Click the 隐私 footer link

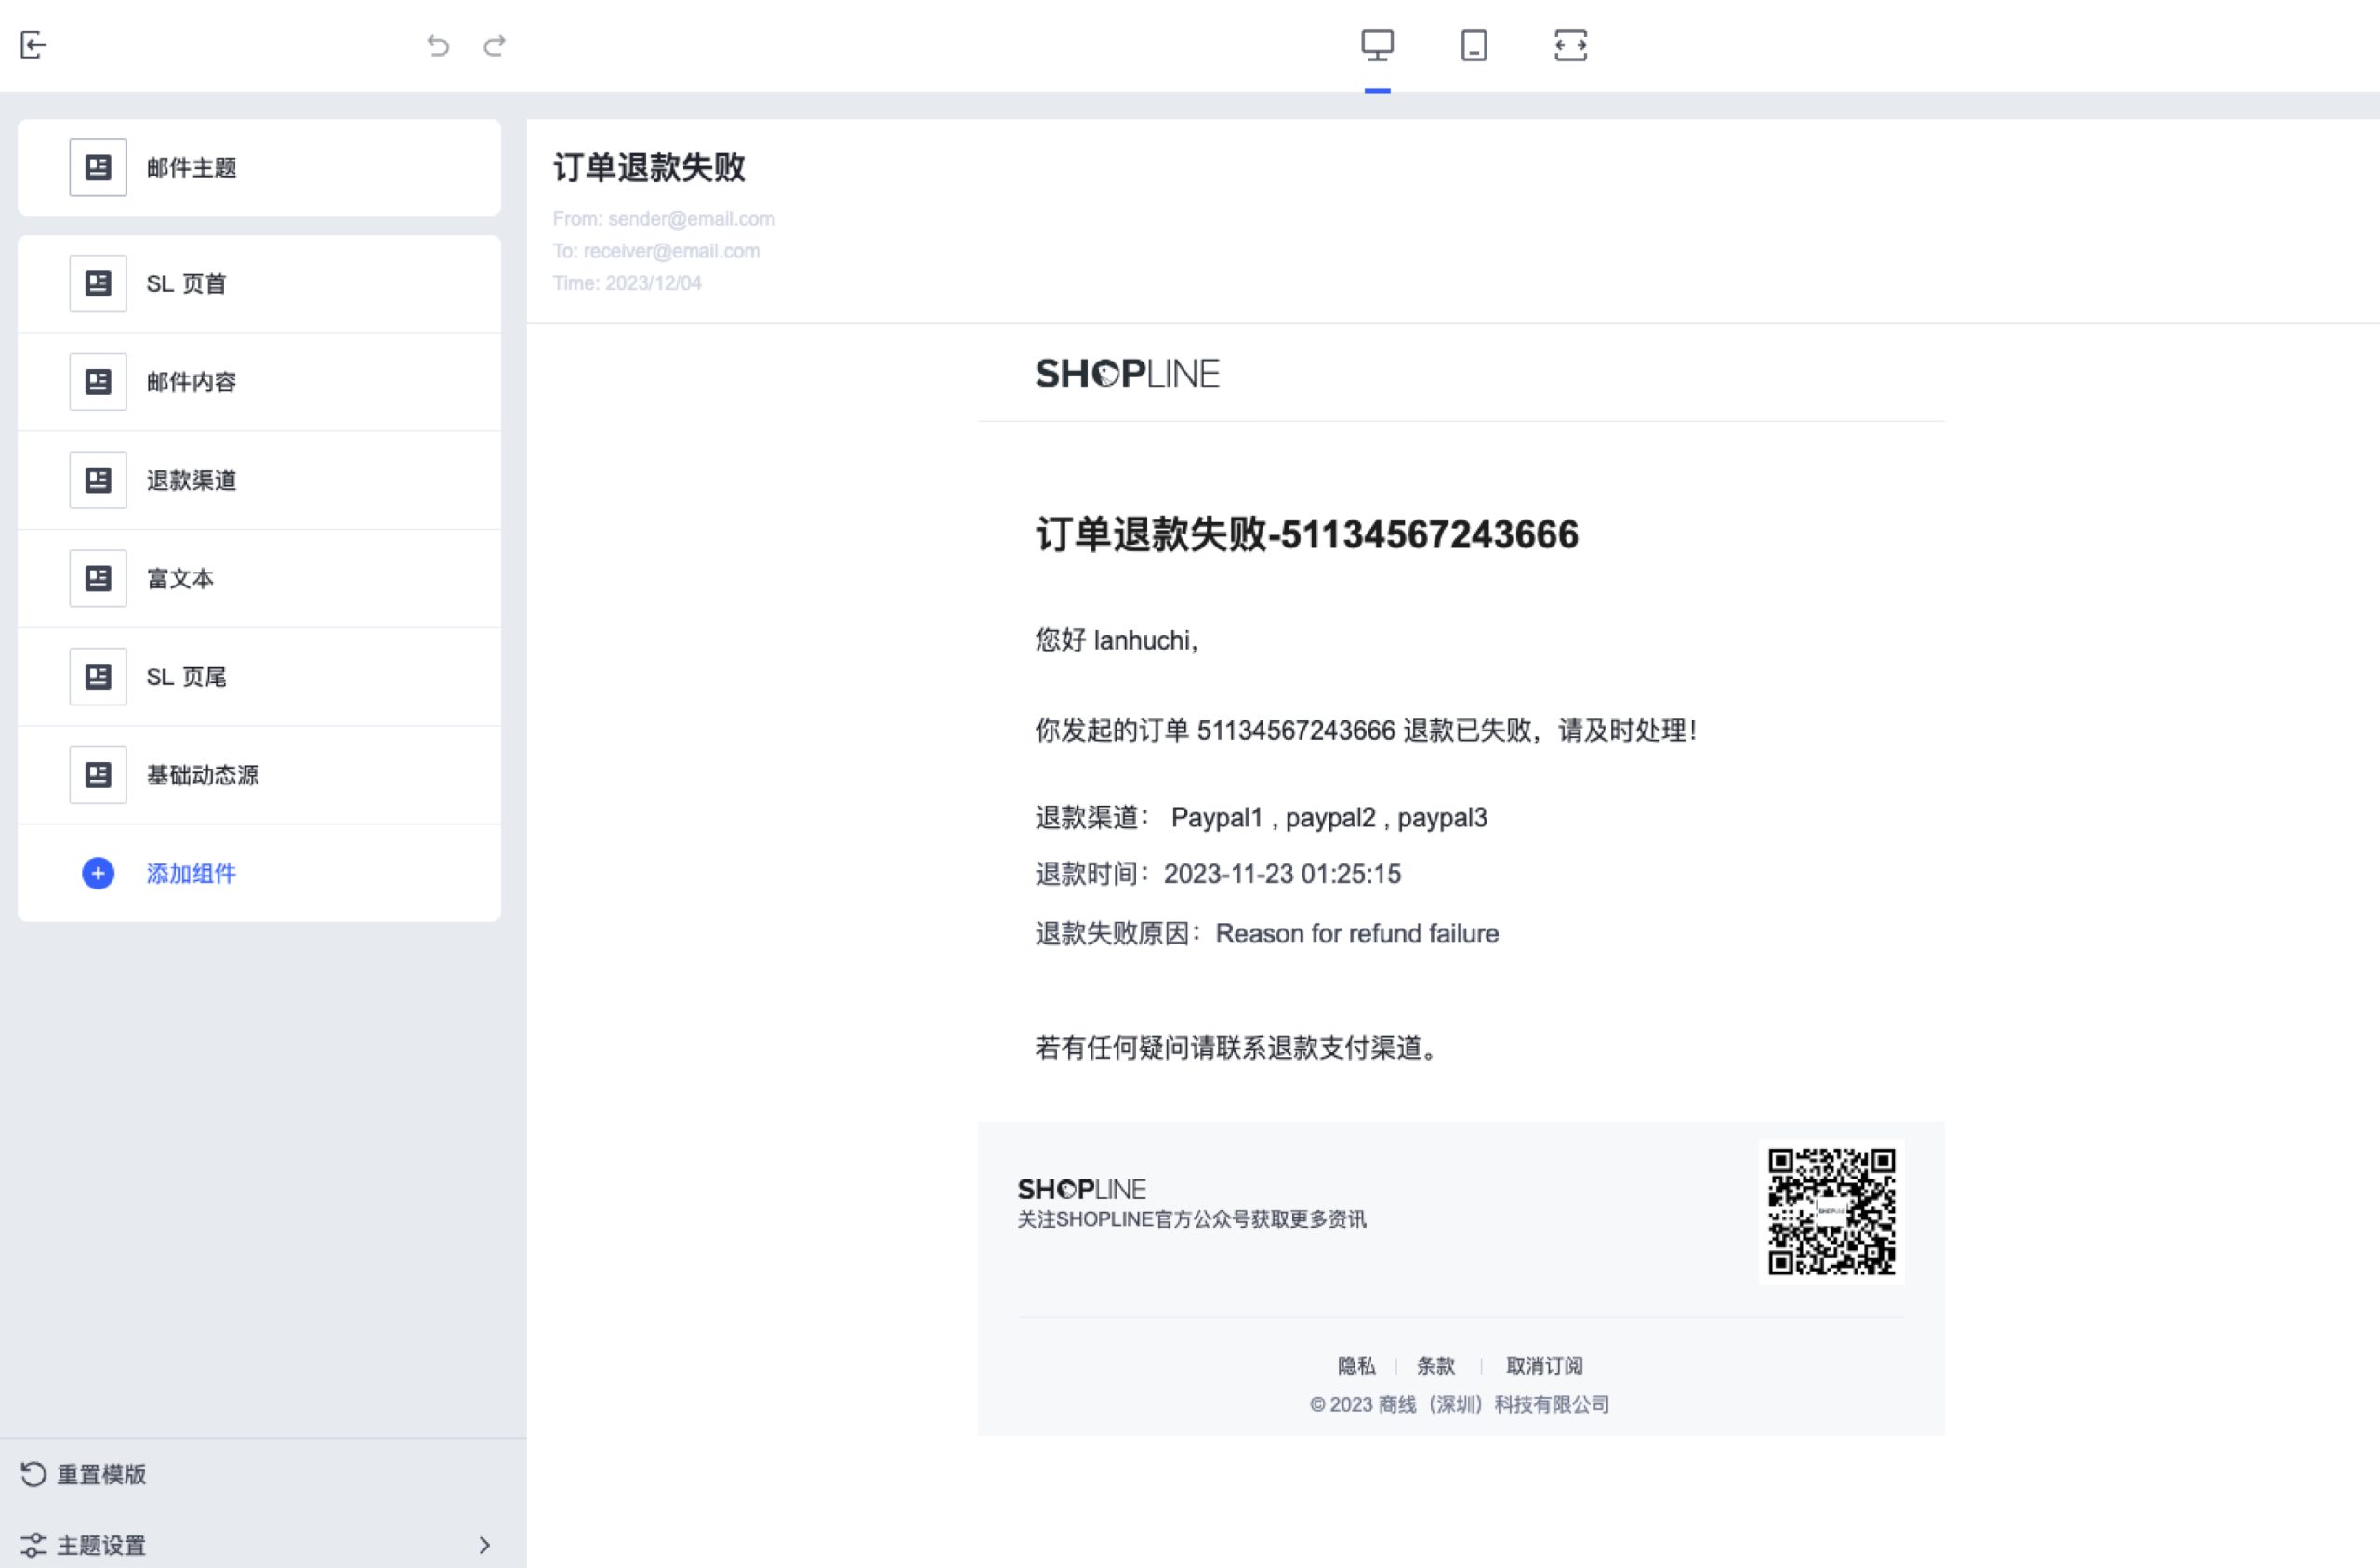tap(1356, 1365)
